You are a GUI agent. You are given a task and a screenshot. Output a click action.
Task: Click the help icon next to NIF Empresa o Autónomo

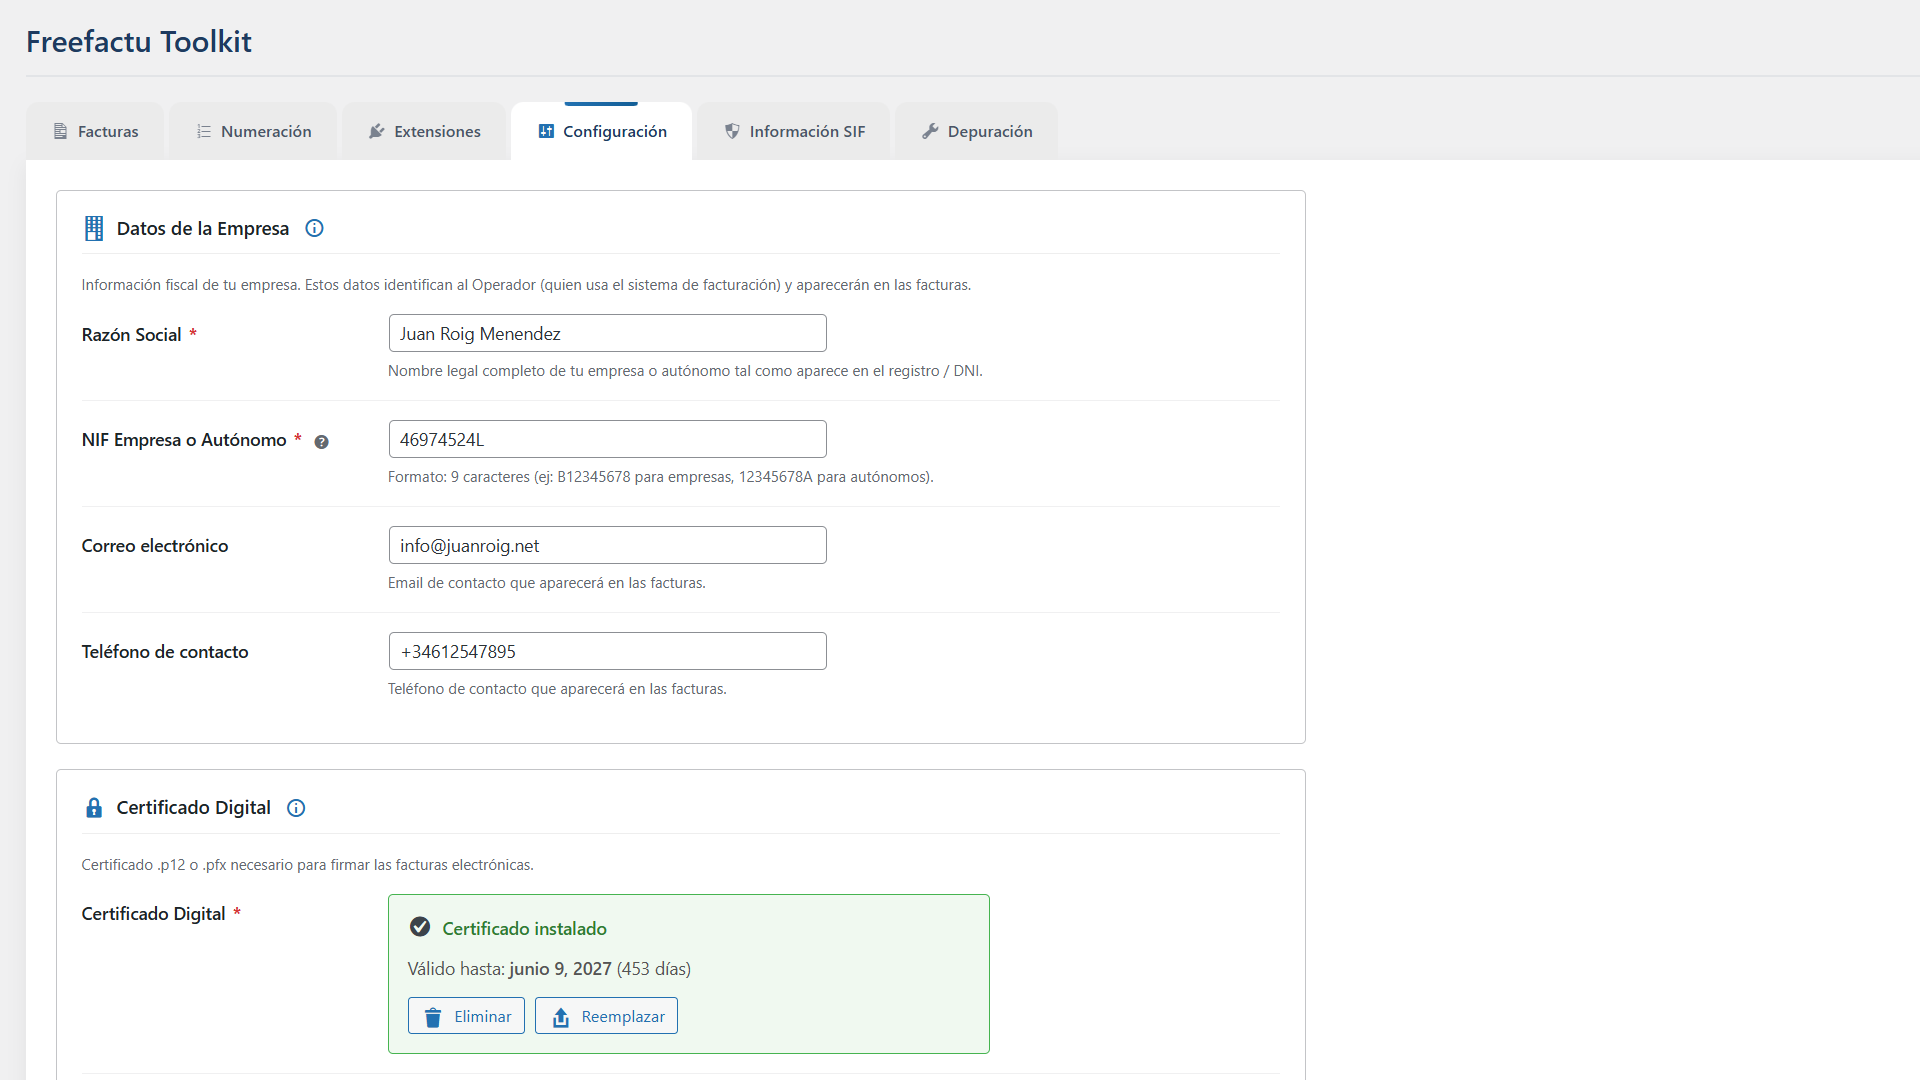pos(322,441)
